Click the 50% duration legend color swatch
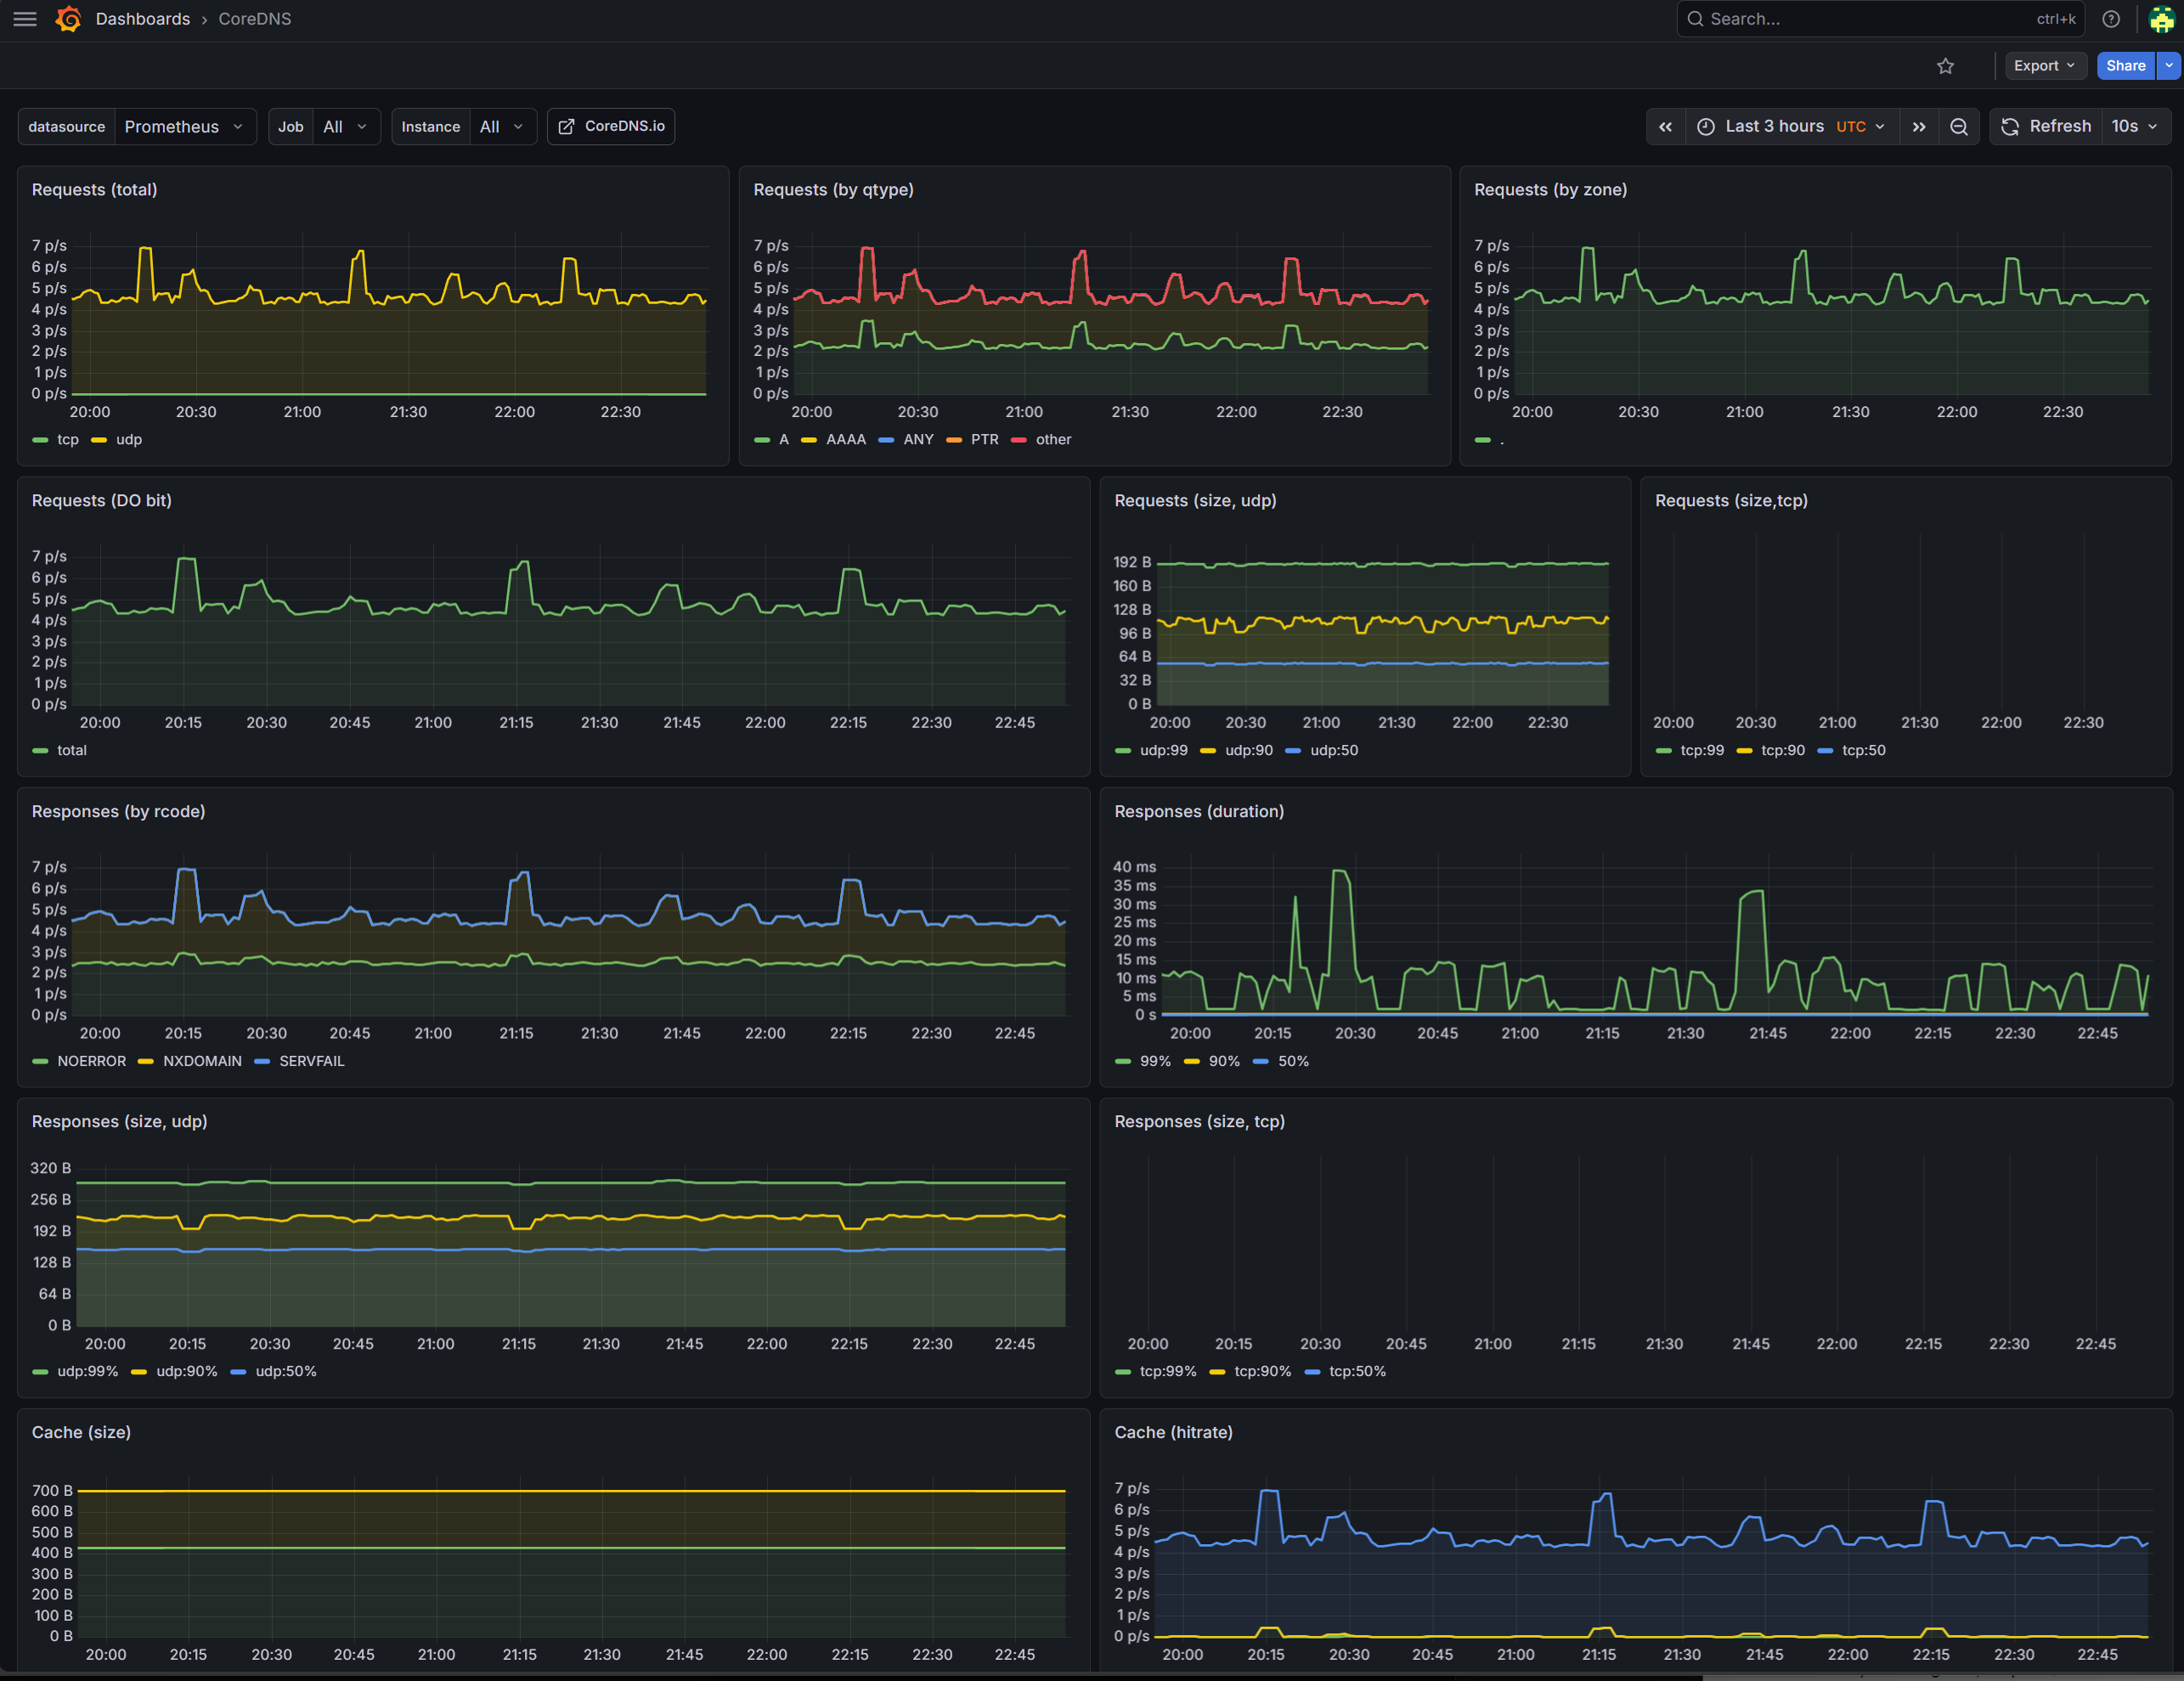2184x1681 pixels. [1261, 1062]
